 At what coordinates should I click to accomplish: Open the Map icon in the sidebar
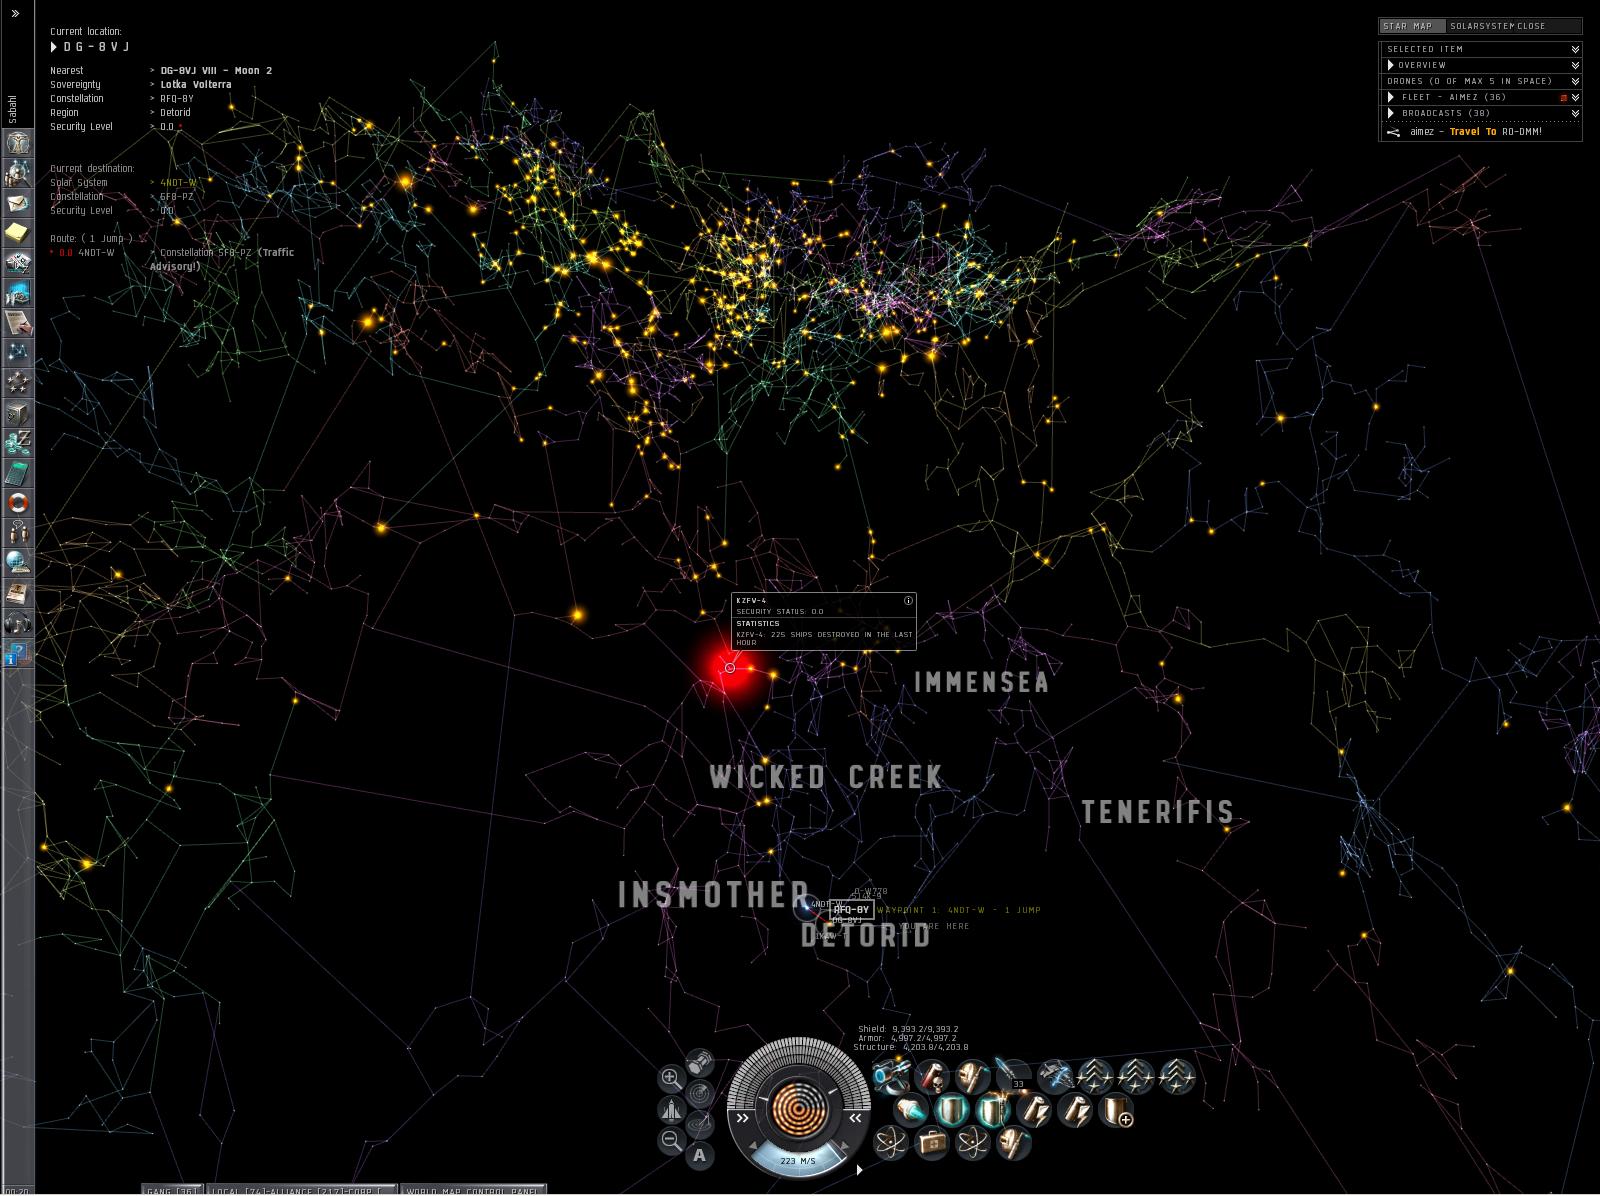point(18,353)
